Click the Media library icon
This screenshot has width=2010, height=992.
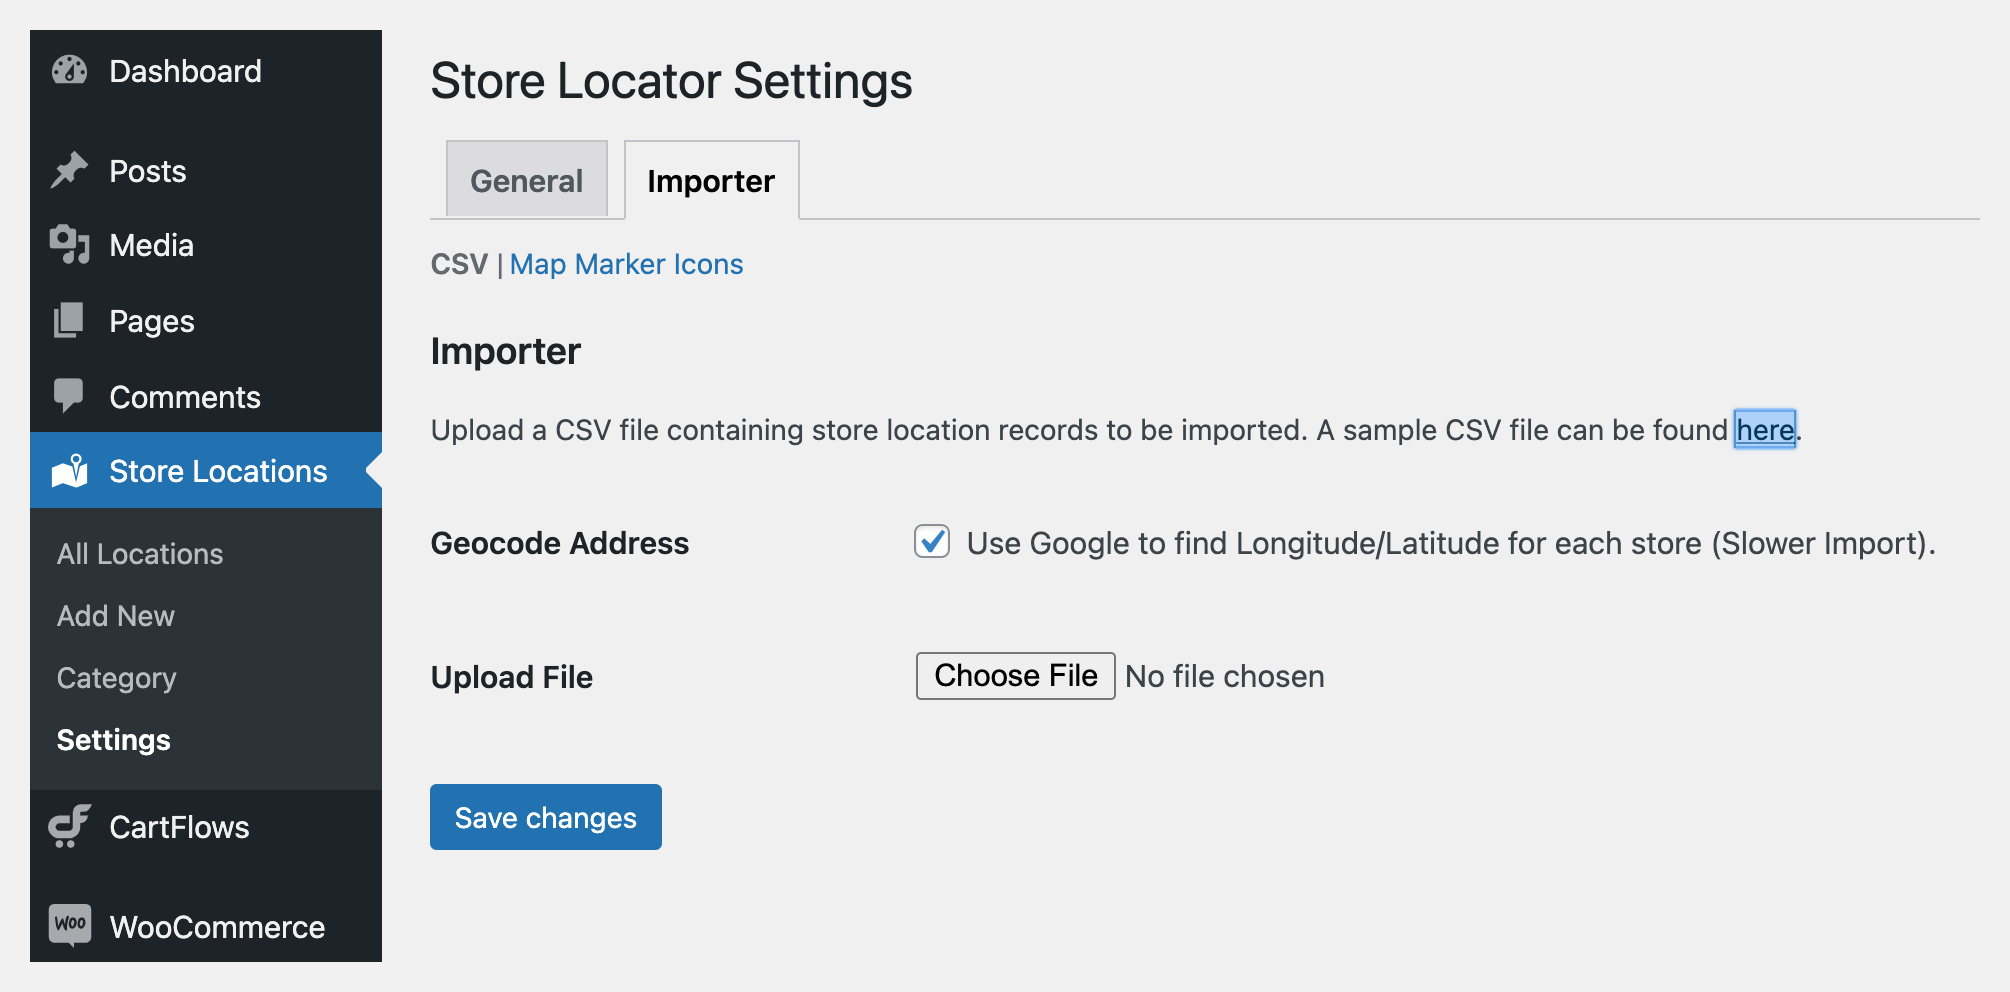[70, 245]
